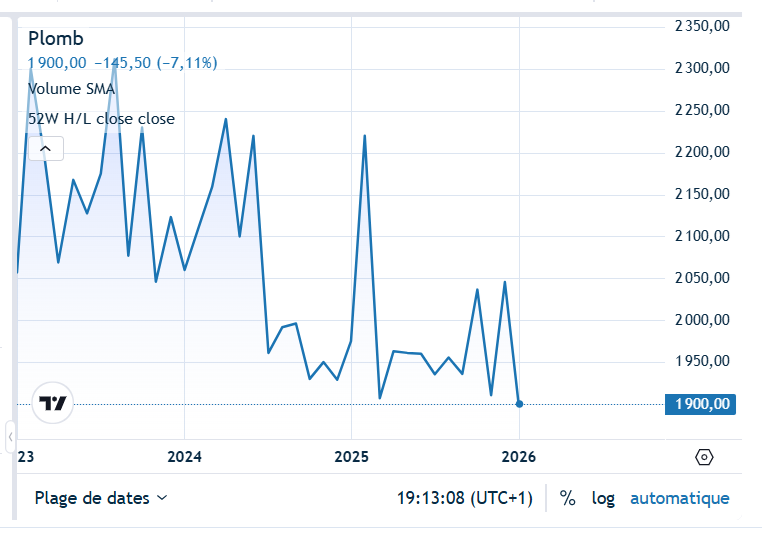This screenshot has width=762, height=533.
Task: Click the 1 950,00 price axis label
Action: pyautogui.click(x=702, y=361)
